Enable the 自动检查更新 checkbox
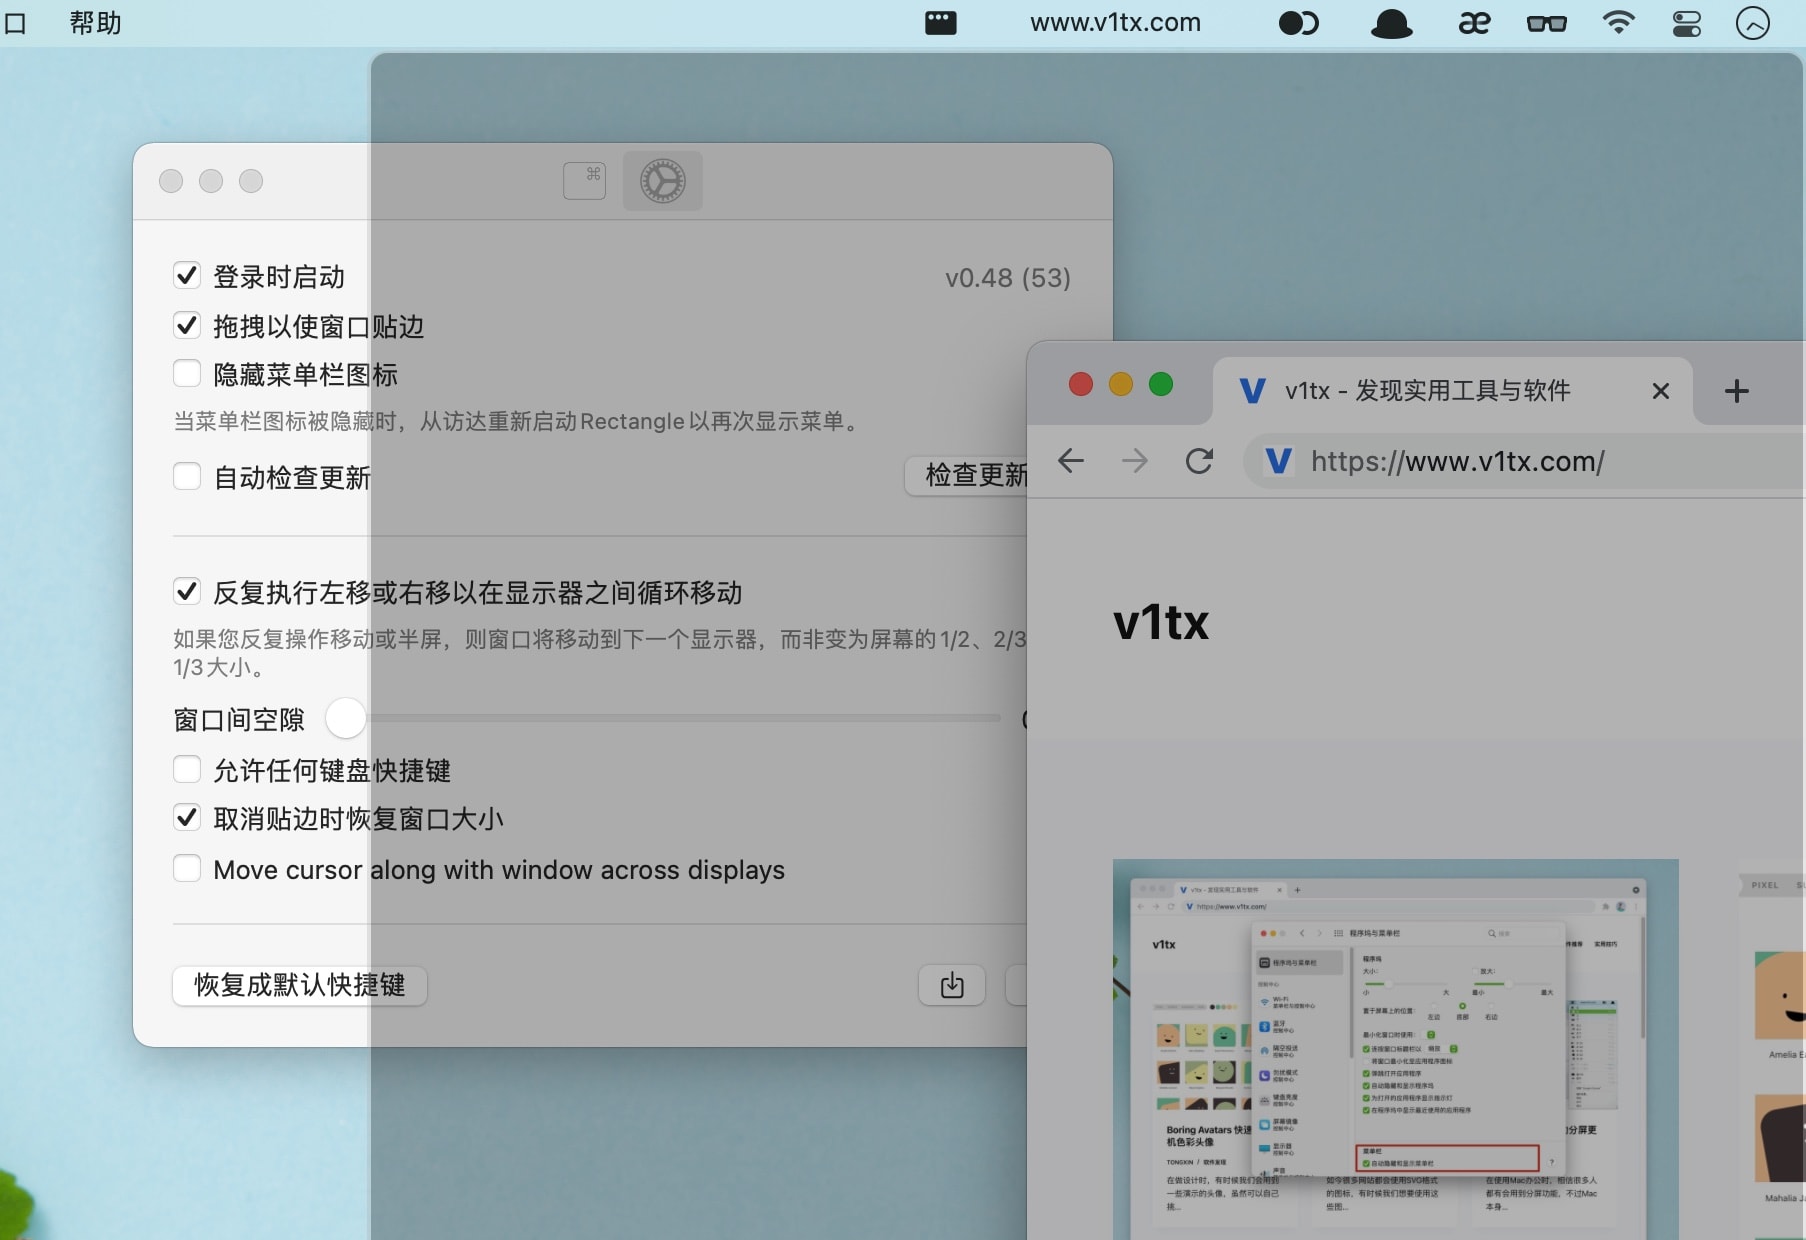This screenshot has width=1806, height=1240. (187, 477)
